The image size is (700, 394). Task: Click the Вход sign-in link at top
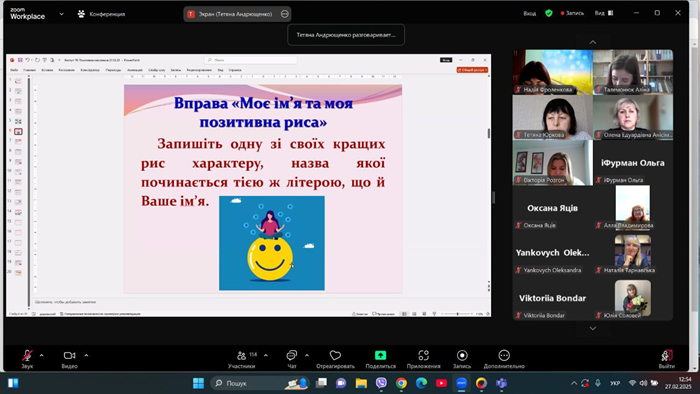coord(529,13)
